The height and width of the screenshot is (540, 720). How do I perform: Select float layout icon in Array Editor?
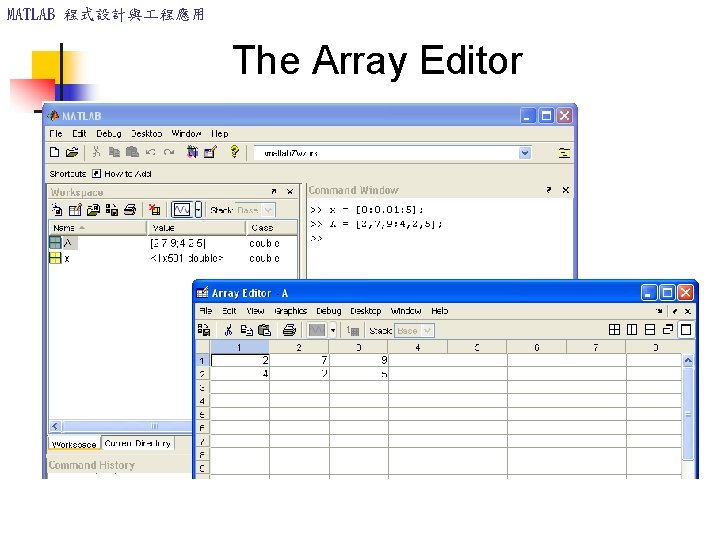[x=668, y=329]
